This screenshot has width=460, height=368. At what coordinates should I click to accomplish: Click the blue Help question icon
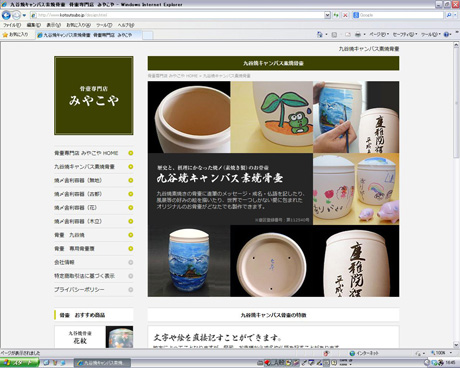pyautogui.click(x=447, y=34)
